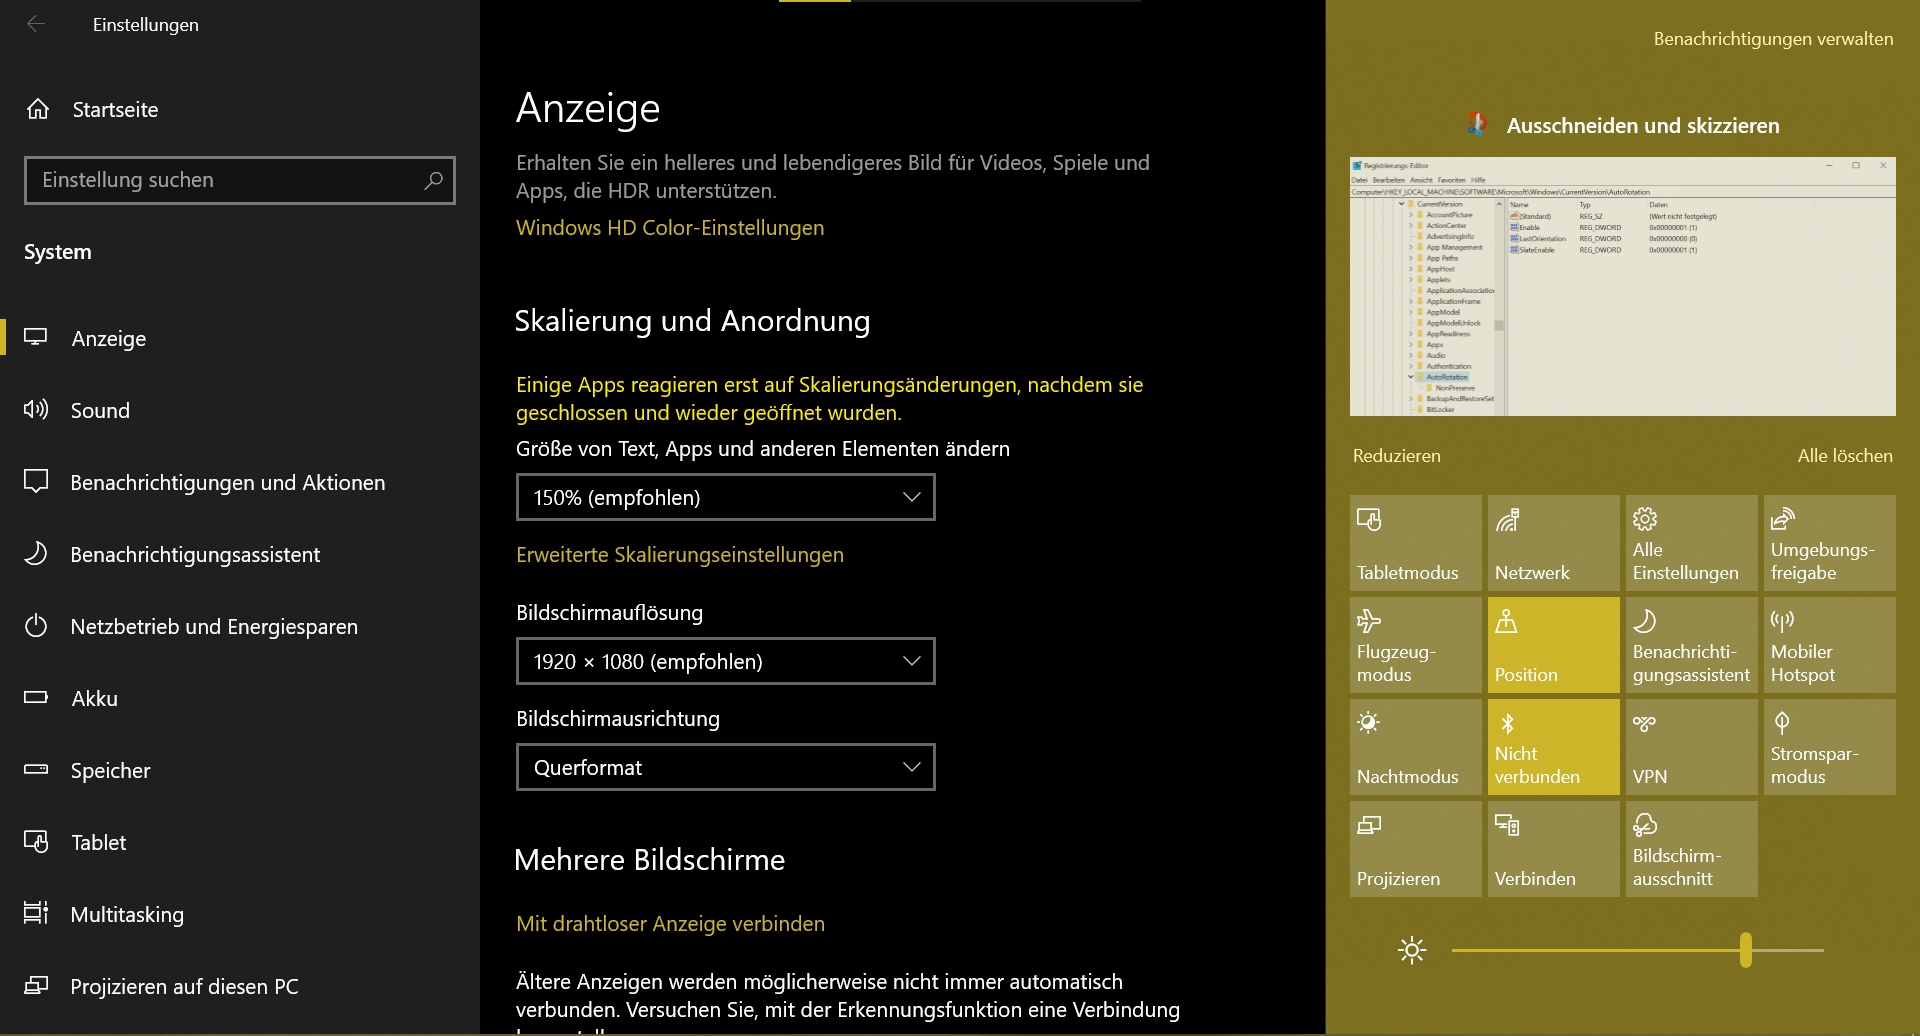Click the back arrow in Einstellungen

click(x=36, y=24)
